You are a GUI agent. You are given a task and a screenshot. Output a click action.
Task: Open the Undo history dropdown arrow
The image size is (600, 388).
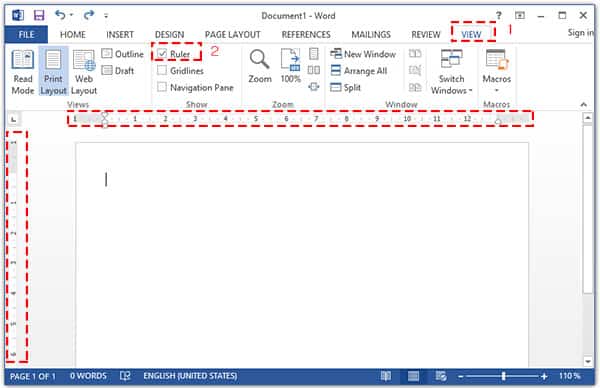(71, 15)
